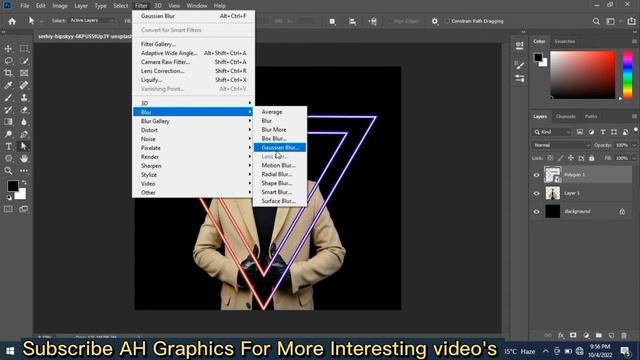
Task: Toggle lock position button
Action: 571,158
